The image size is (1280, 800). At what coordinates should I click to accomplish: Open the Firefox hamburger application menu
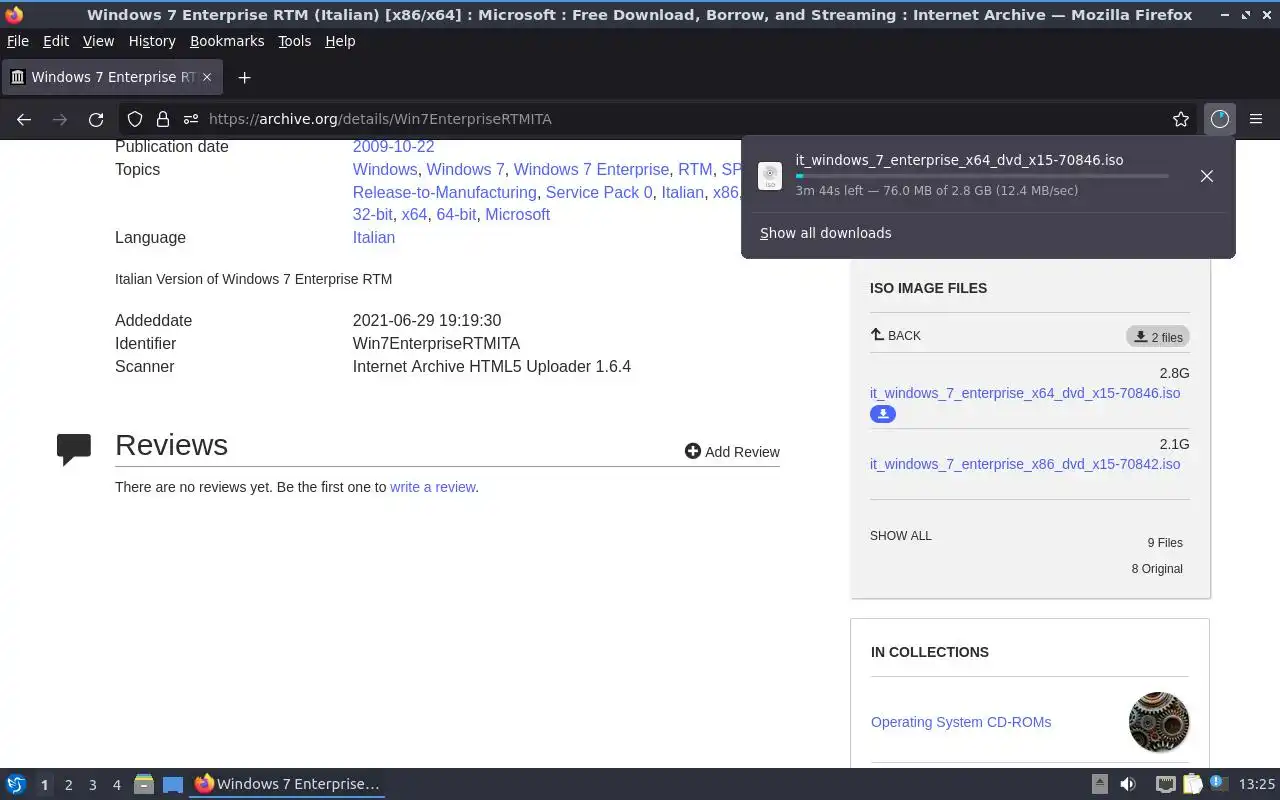pos(1256,119)
